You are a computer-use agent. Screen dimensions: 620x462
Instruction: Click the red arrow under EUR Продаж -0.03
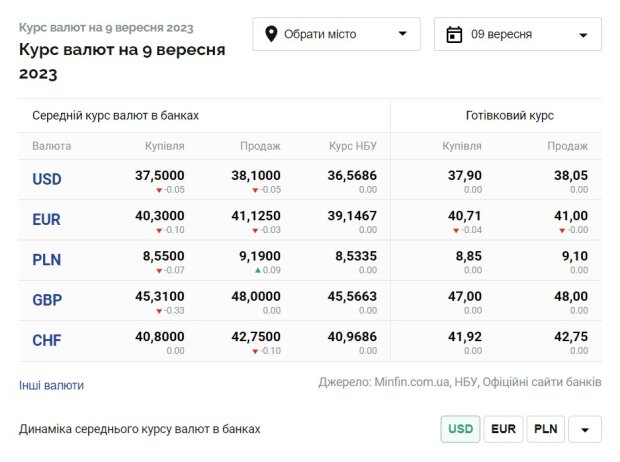pos(255,230)
